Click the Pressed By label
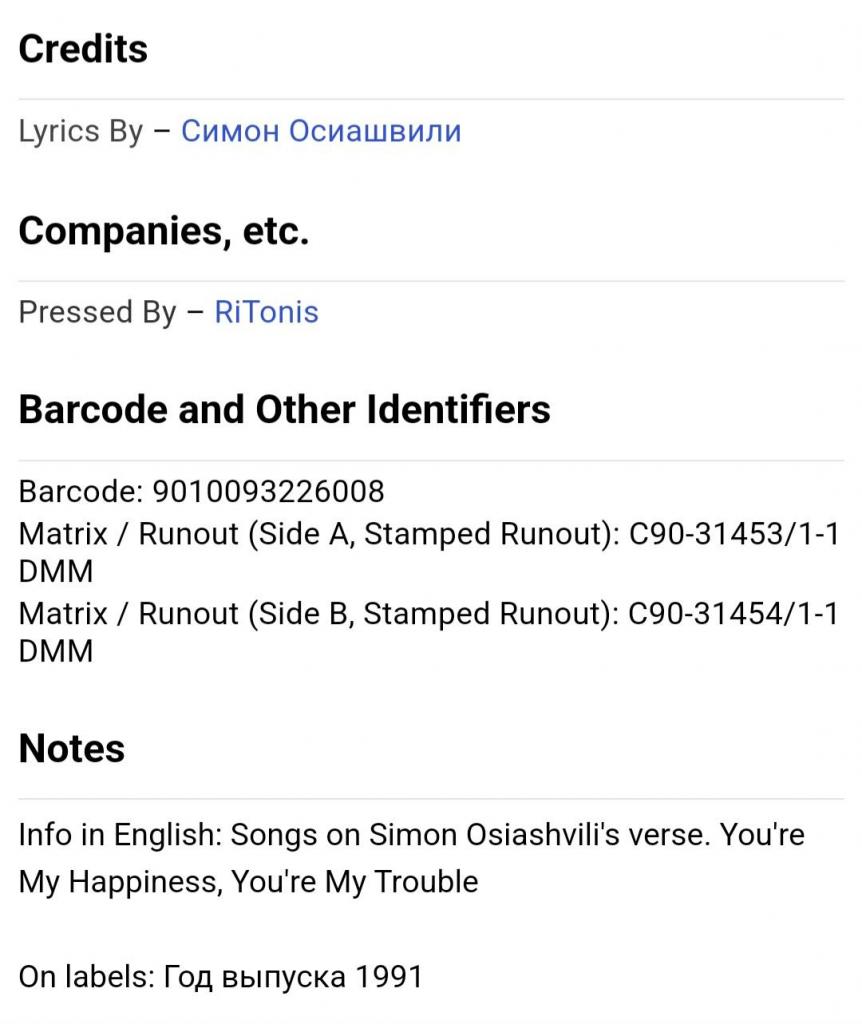The height and width of the screenshot is (1024, 862). (97, 312)
